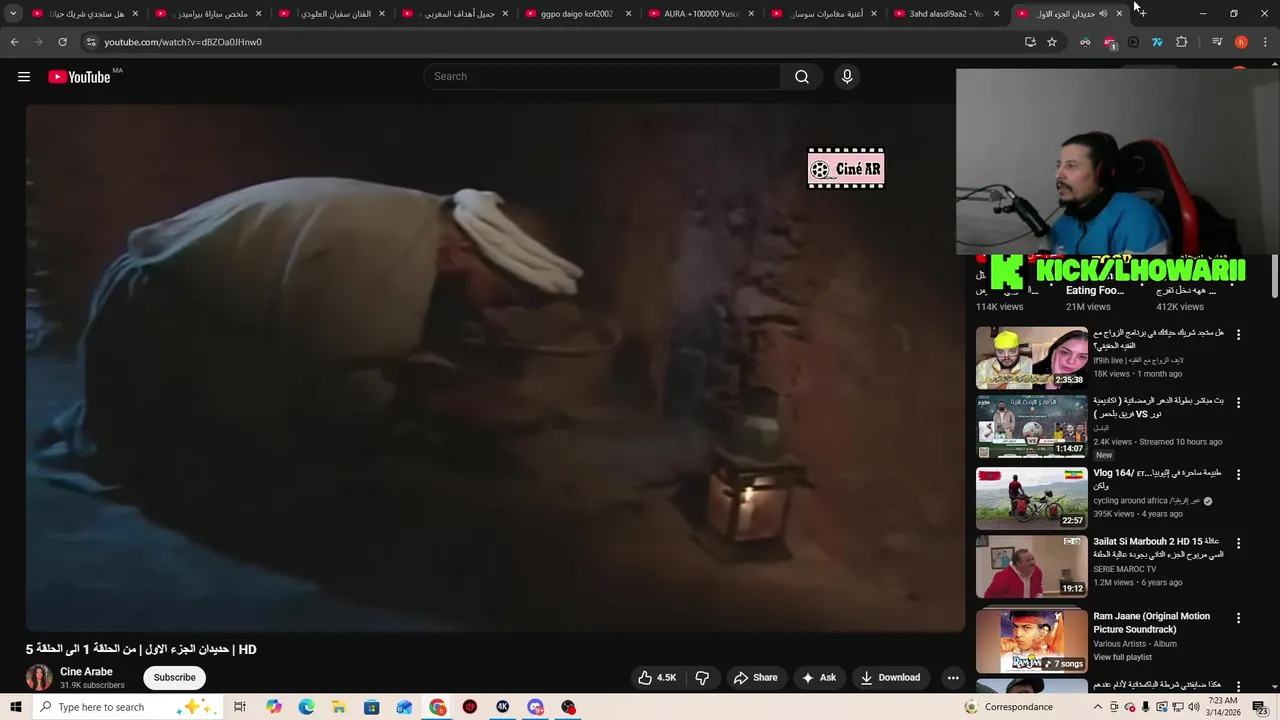Image resolution: width=1280 pixels, height=720 pixels.
Task: Share the video
Action: (755, 678)
